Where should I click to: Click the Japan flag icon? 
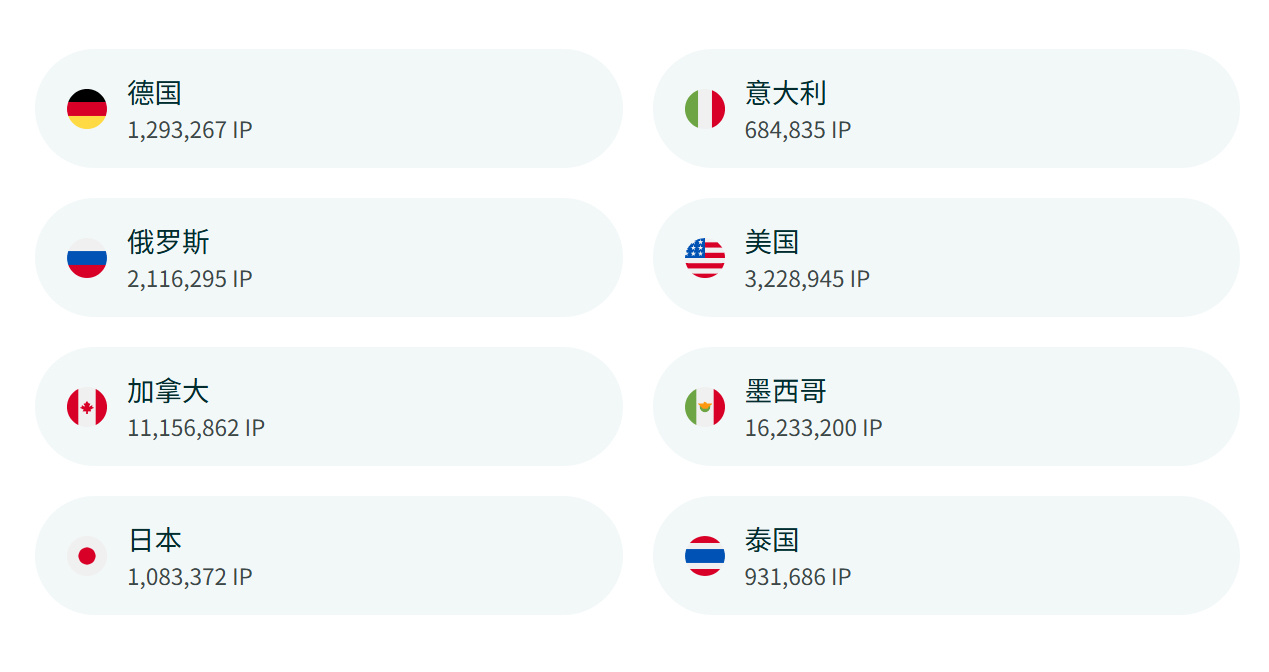(x=88, y=555)
